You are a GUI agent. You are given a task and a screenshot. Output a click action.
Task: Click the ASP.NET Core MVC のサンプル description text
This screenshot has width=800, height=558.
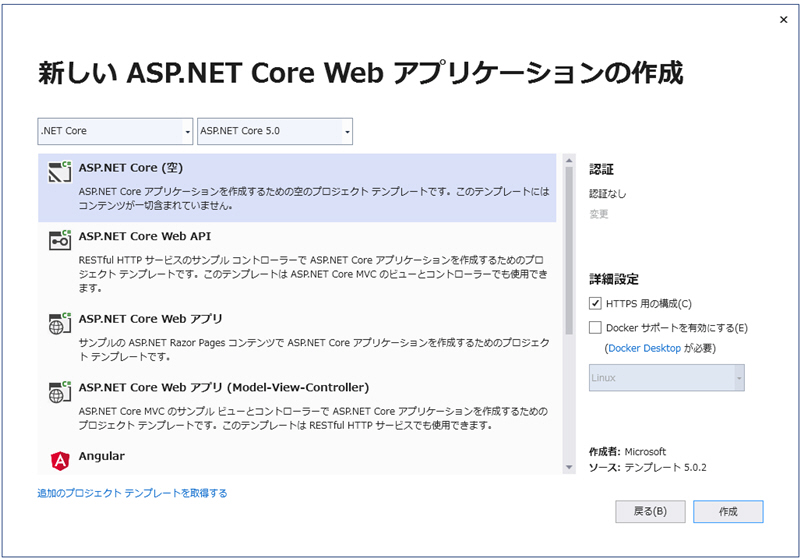[x=313, y=418]
